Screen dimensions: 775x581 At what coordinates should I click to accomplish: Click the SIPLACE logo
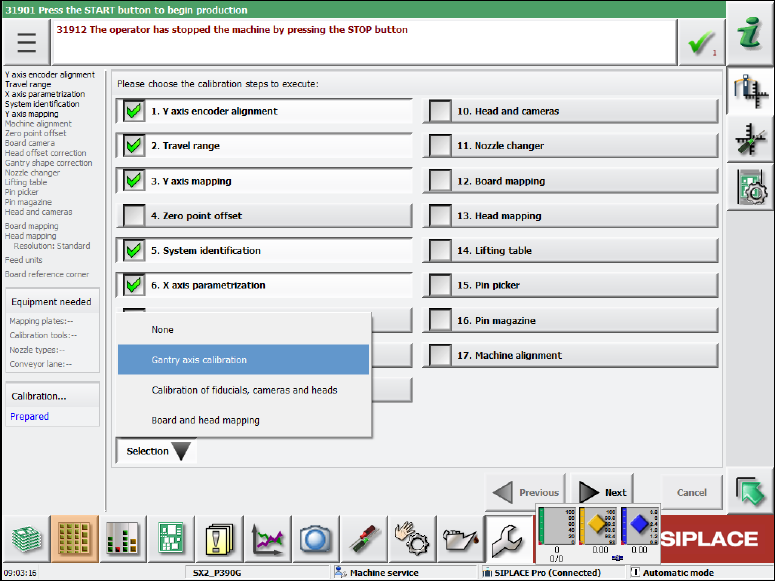tap(709, 538)
